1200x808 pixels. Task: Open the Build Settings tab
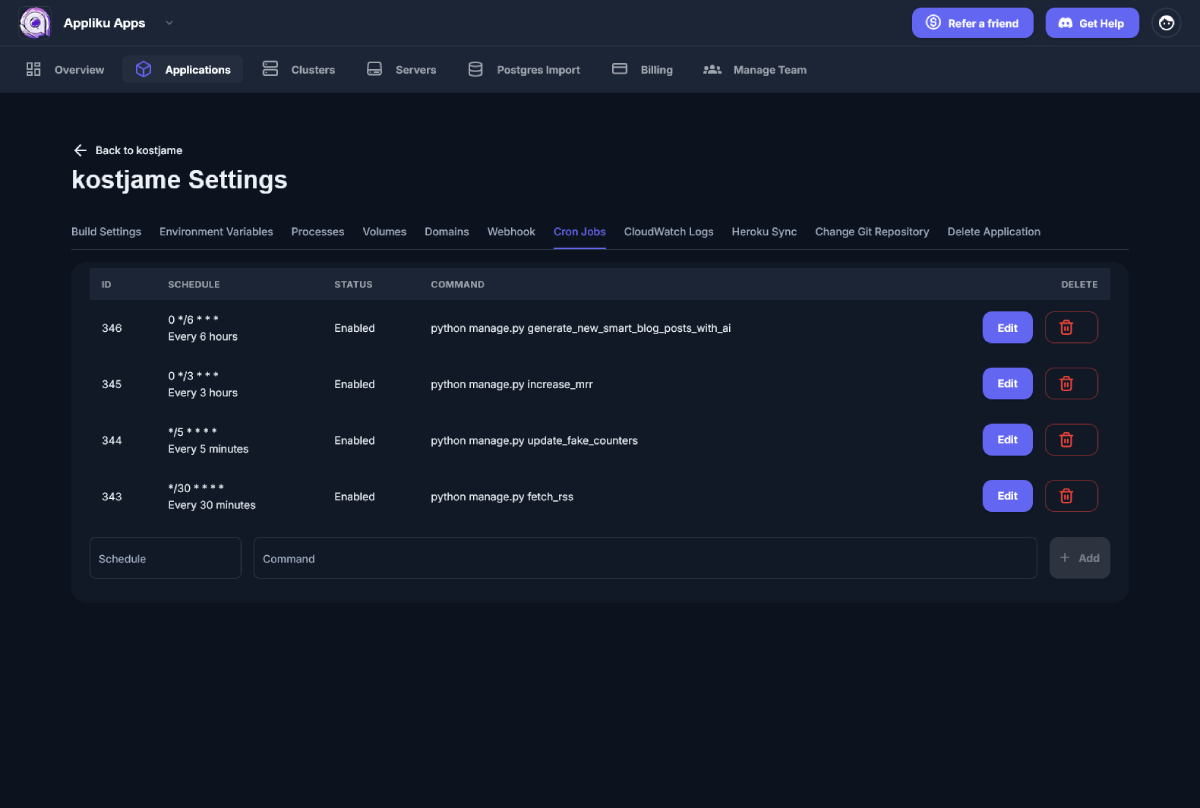(106, 231)
